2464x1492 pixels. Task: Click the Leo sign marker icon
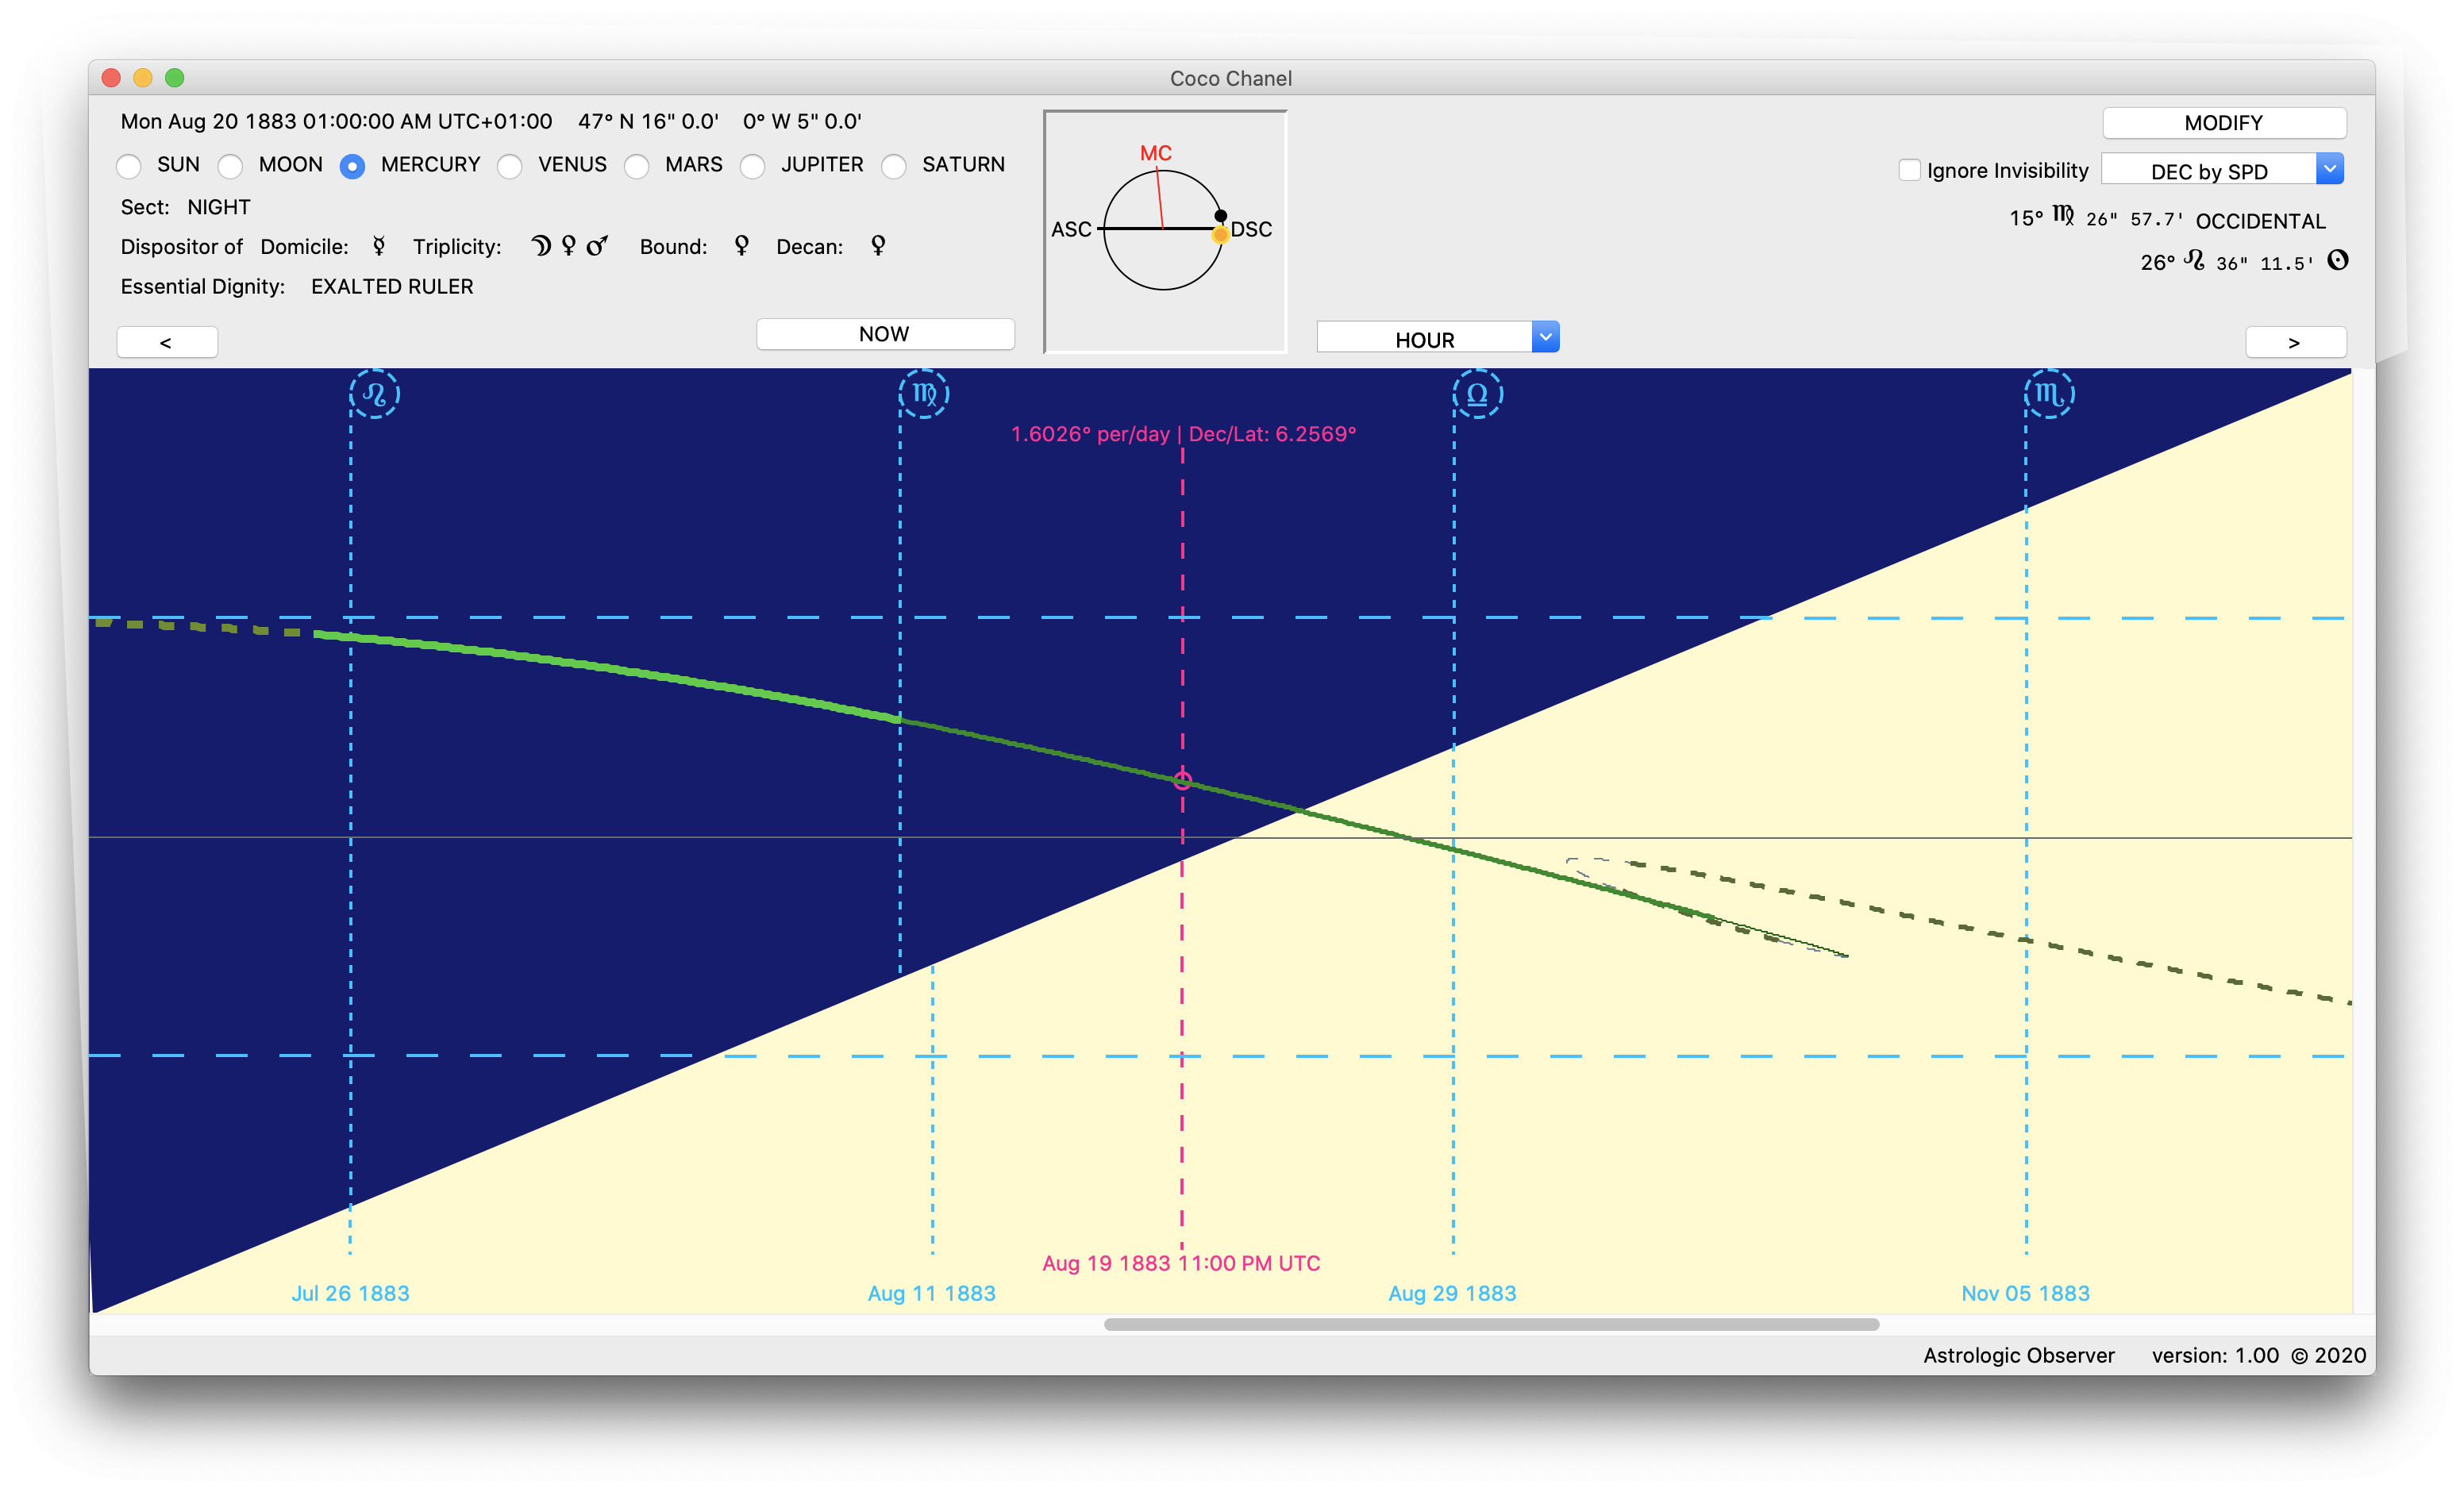point(374,394)
